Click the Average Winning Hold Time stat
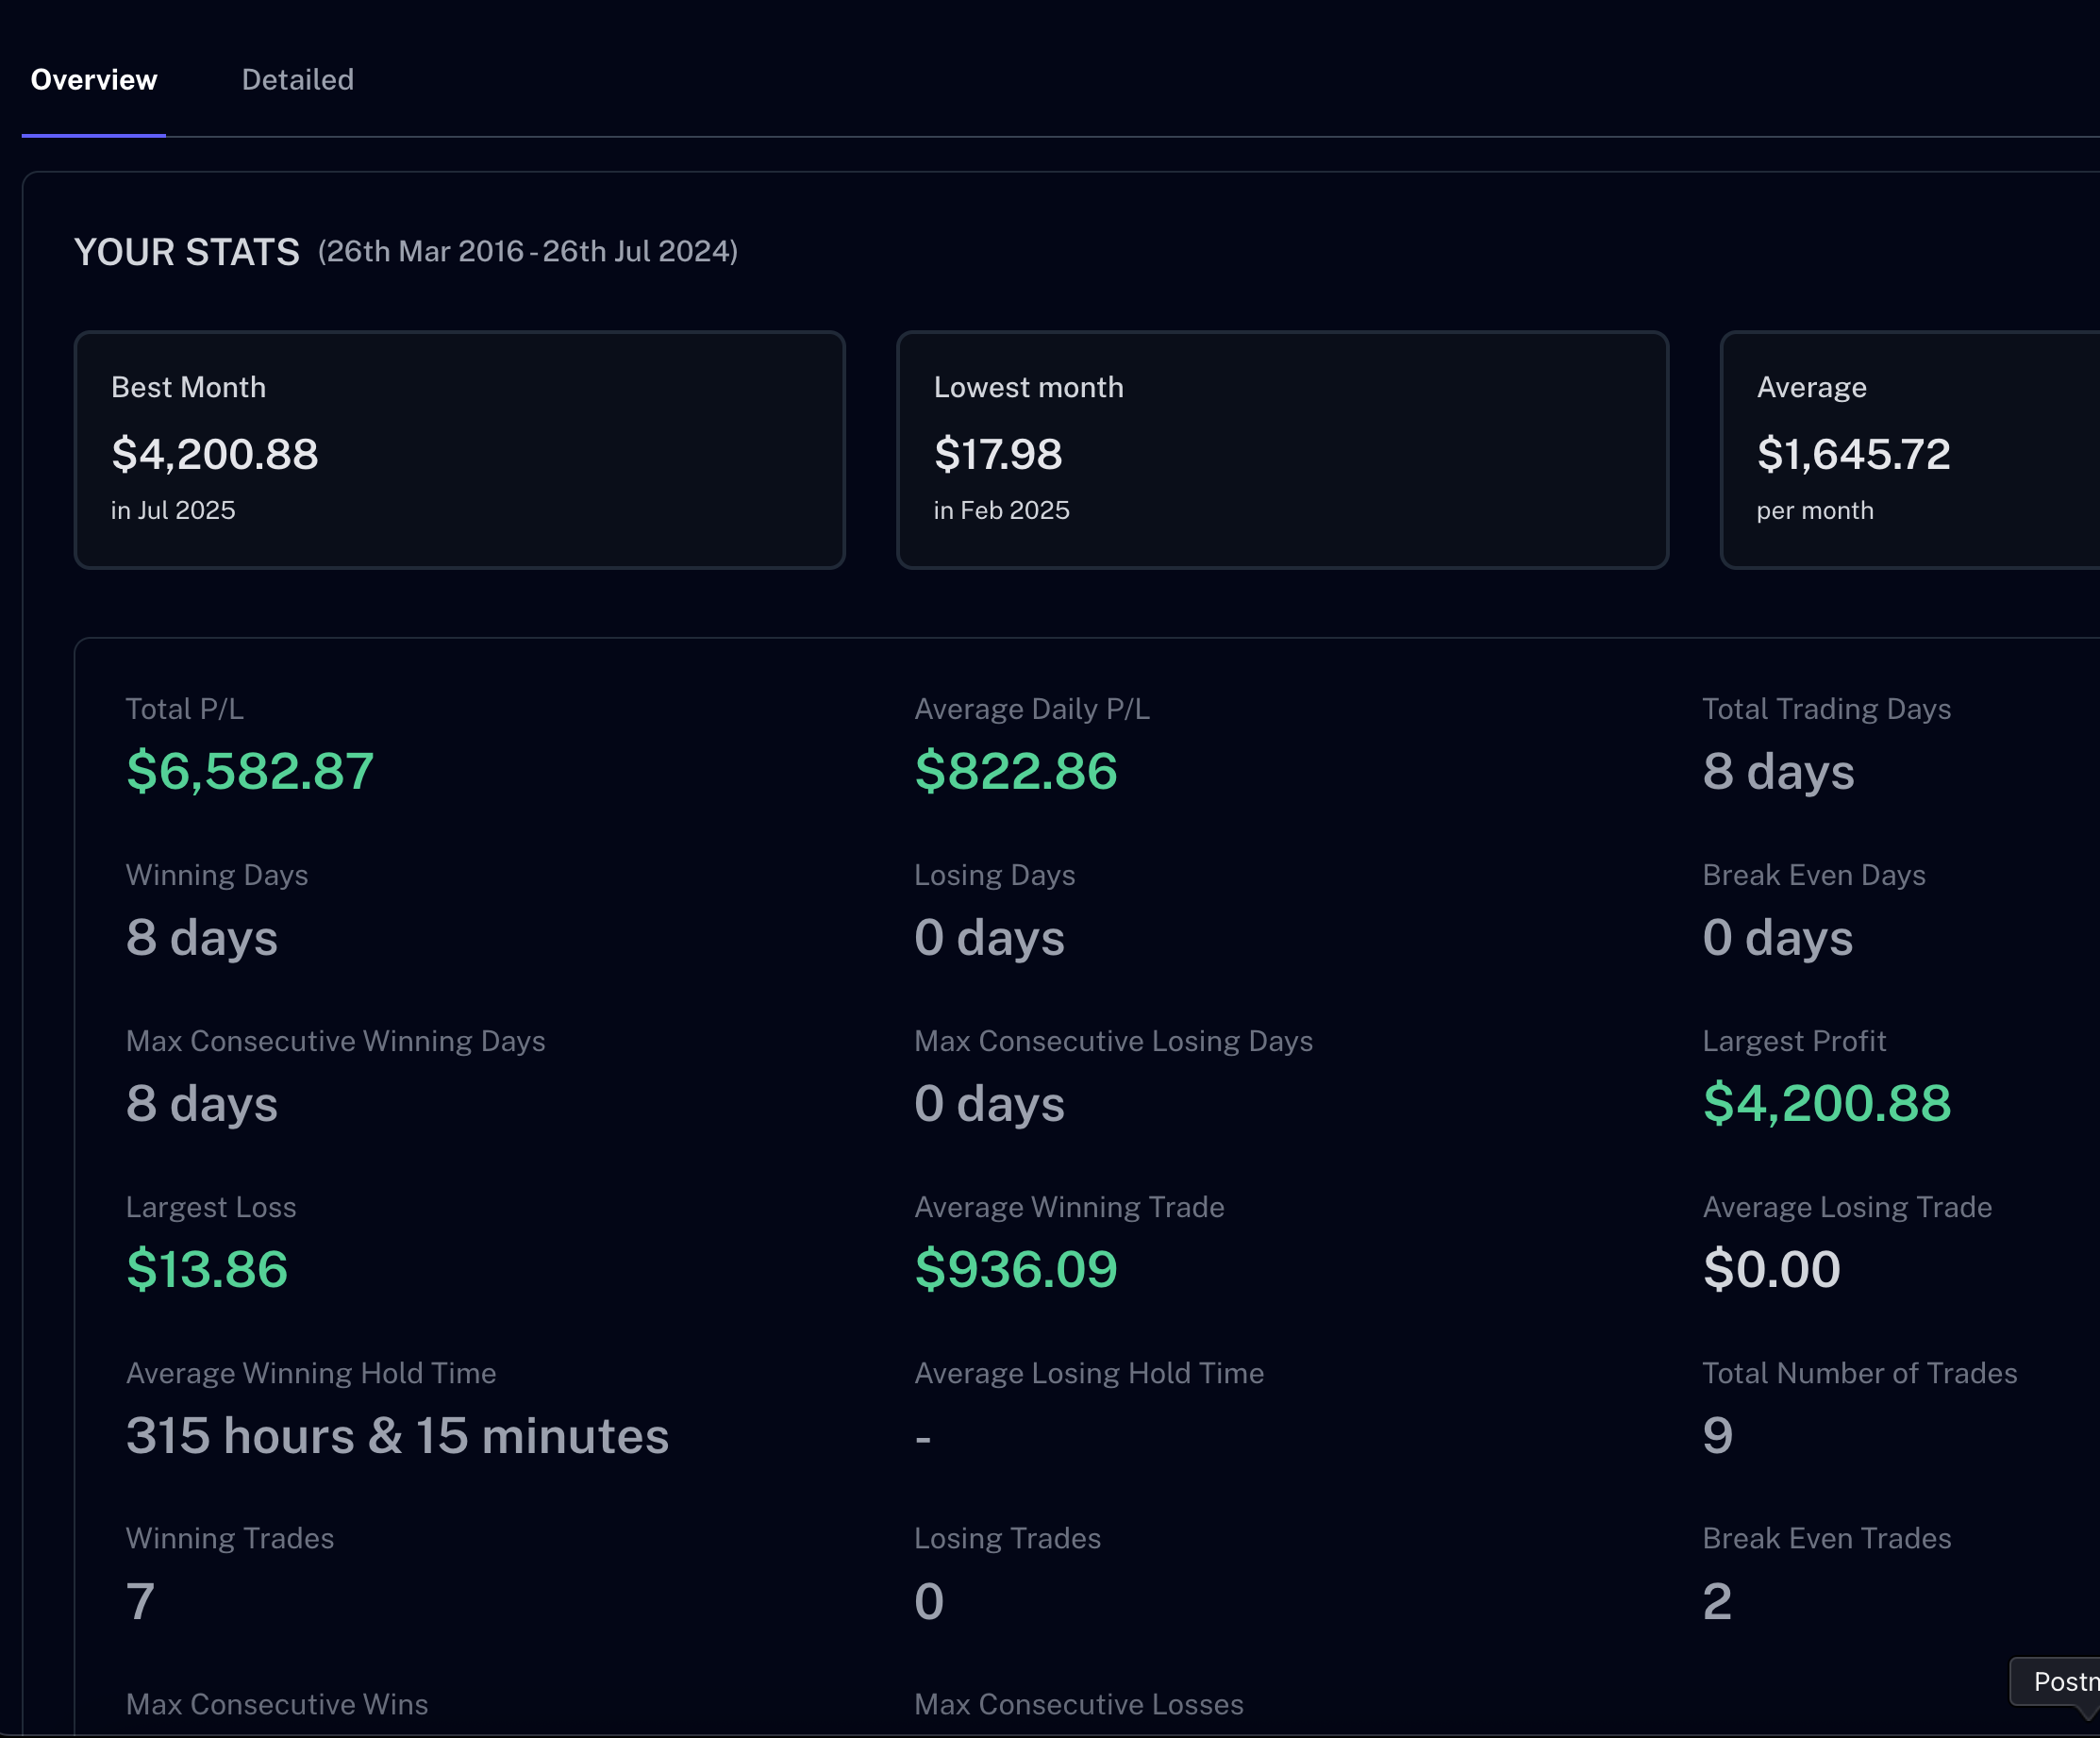The width and height of the screenshot is (2100, 1738). 397,1436
